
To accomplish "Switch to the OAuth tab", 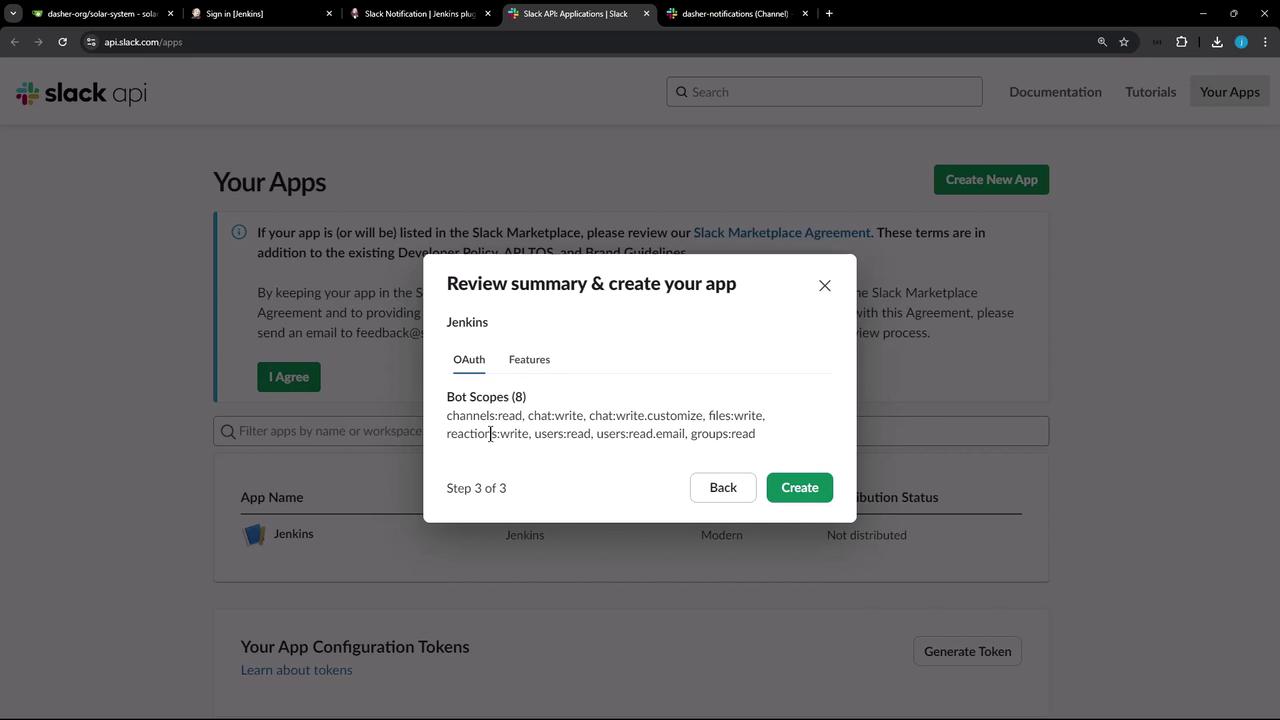I will tap(469, 359).
